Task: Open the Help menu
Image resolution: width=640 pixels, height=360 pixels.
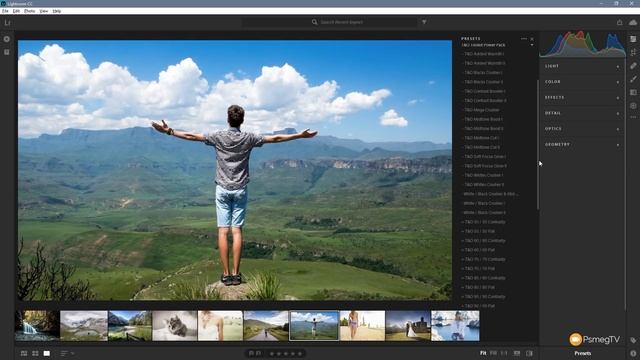Action: 57,11
